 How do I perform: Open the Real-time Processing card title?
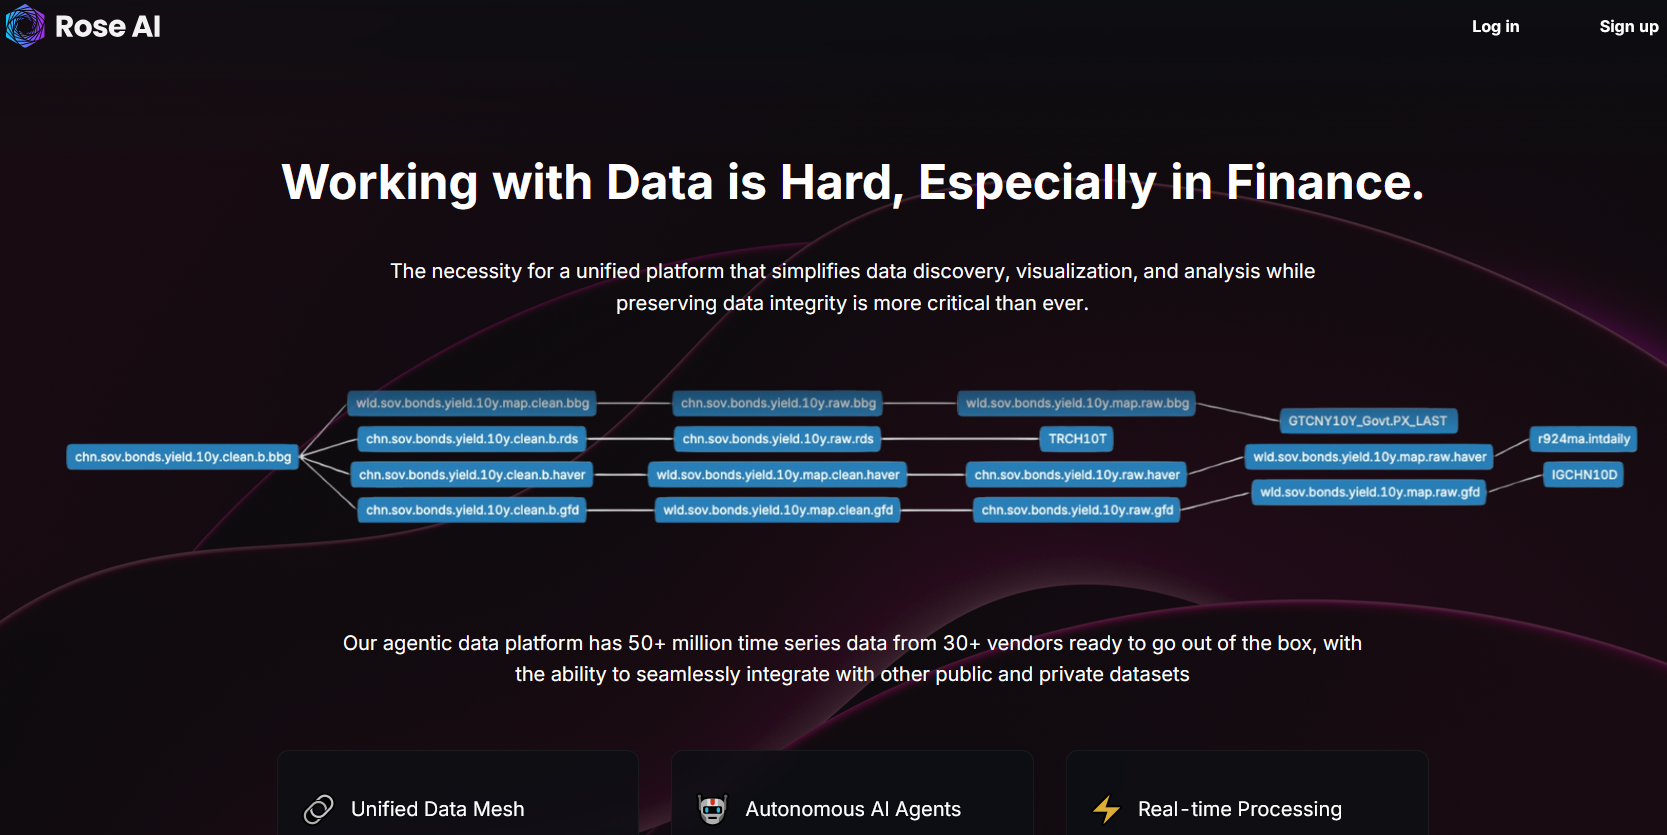pyautogui.click(x=1239, y=809)
